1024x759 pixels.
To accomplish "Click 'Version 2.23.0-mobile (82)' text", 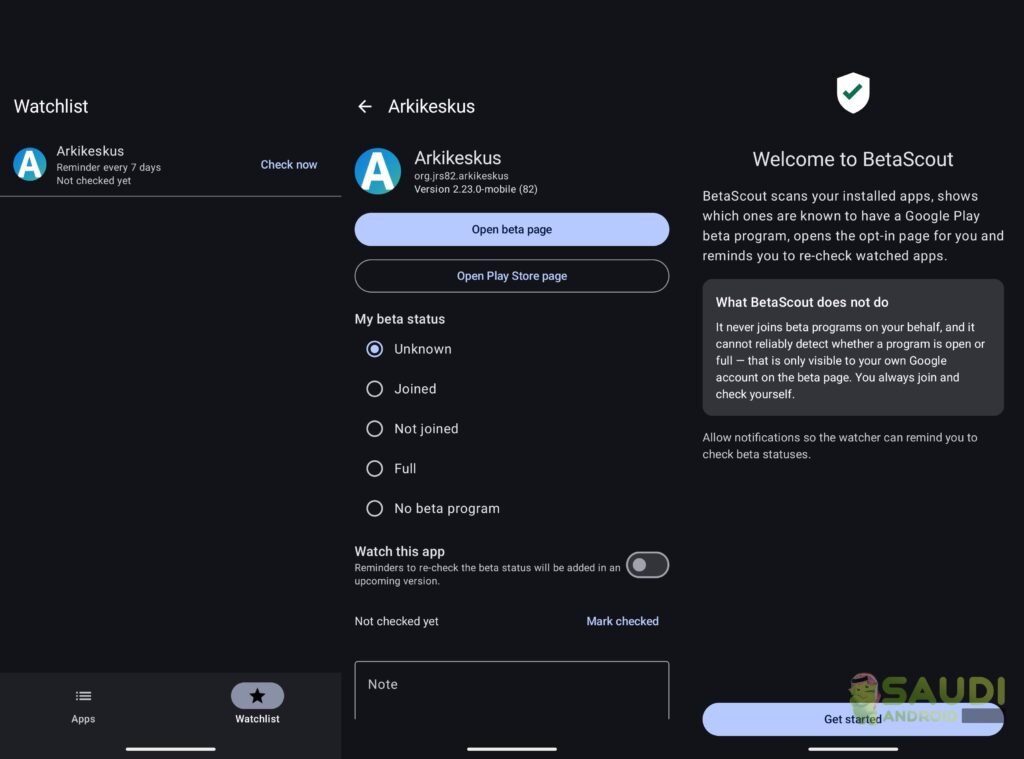I will pyautogui.click(x=475, y=189).
